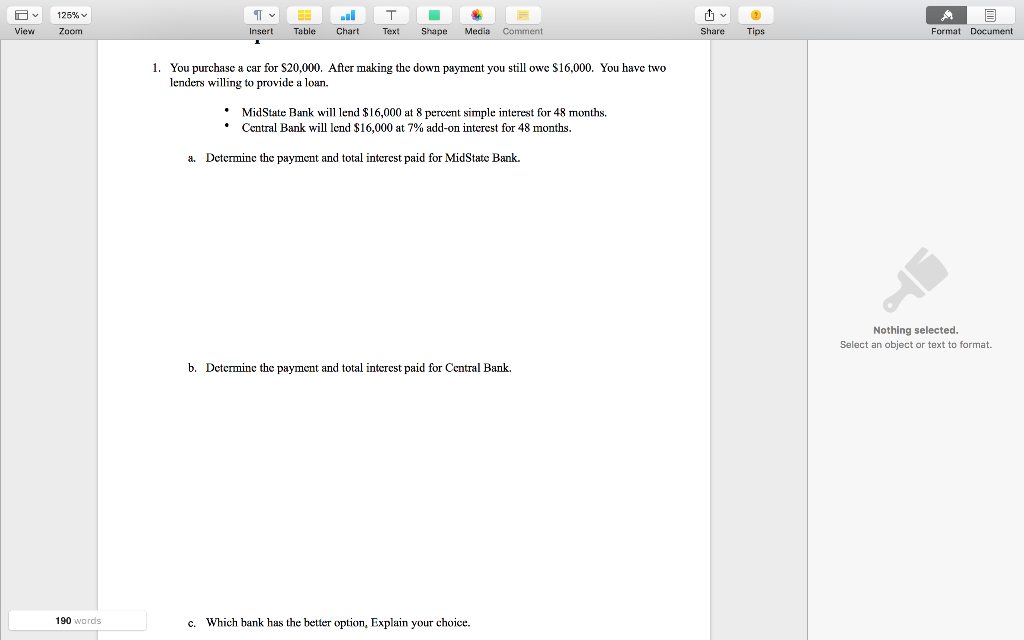Screen dimensions: 1024x640
Task: Open the View options icon
Action: click(x=25, y=15)
